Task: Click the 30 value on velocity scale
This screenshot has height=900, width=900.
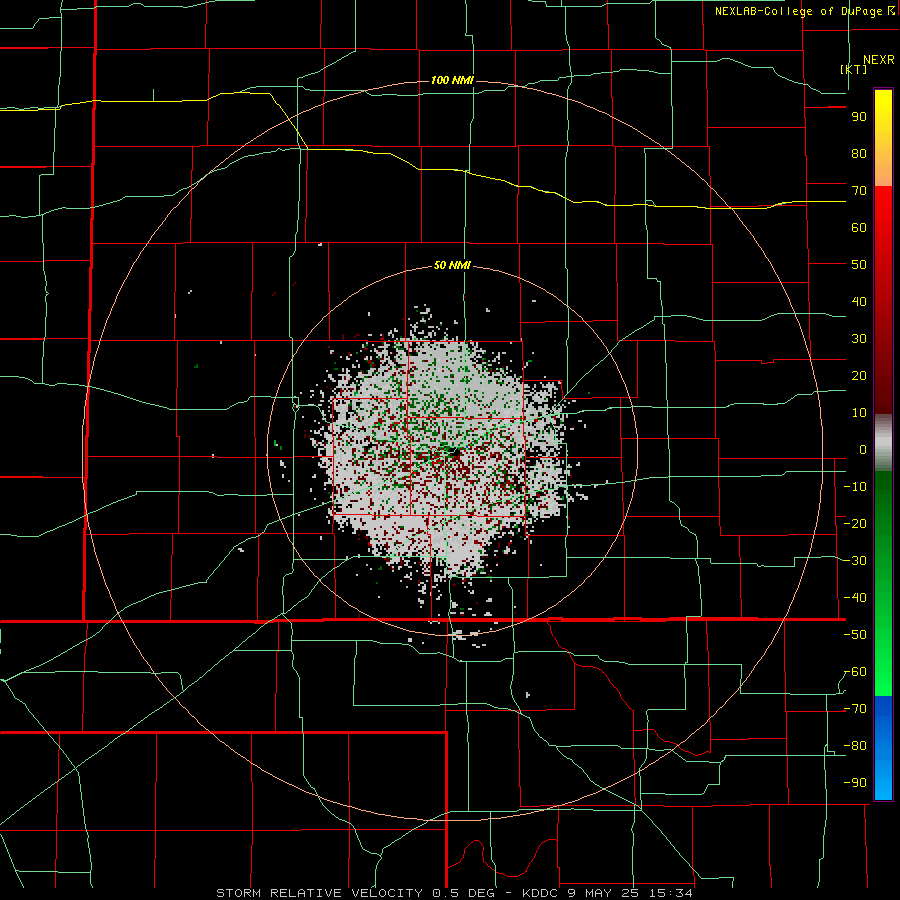Action: click(859, 339)
